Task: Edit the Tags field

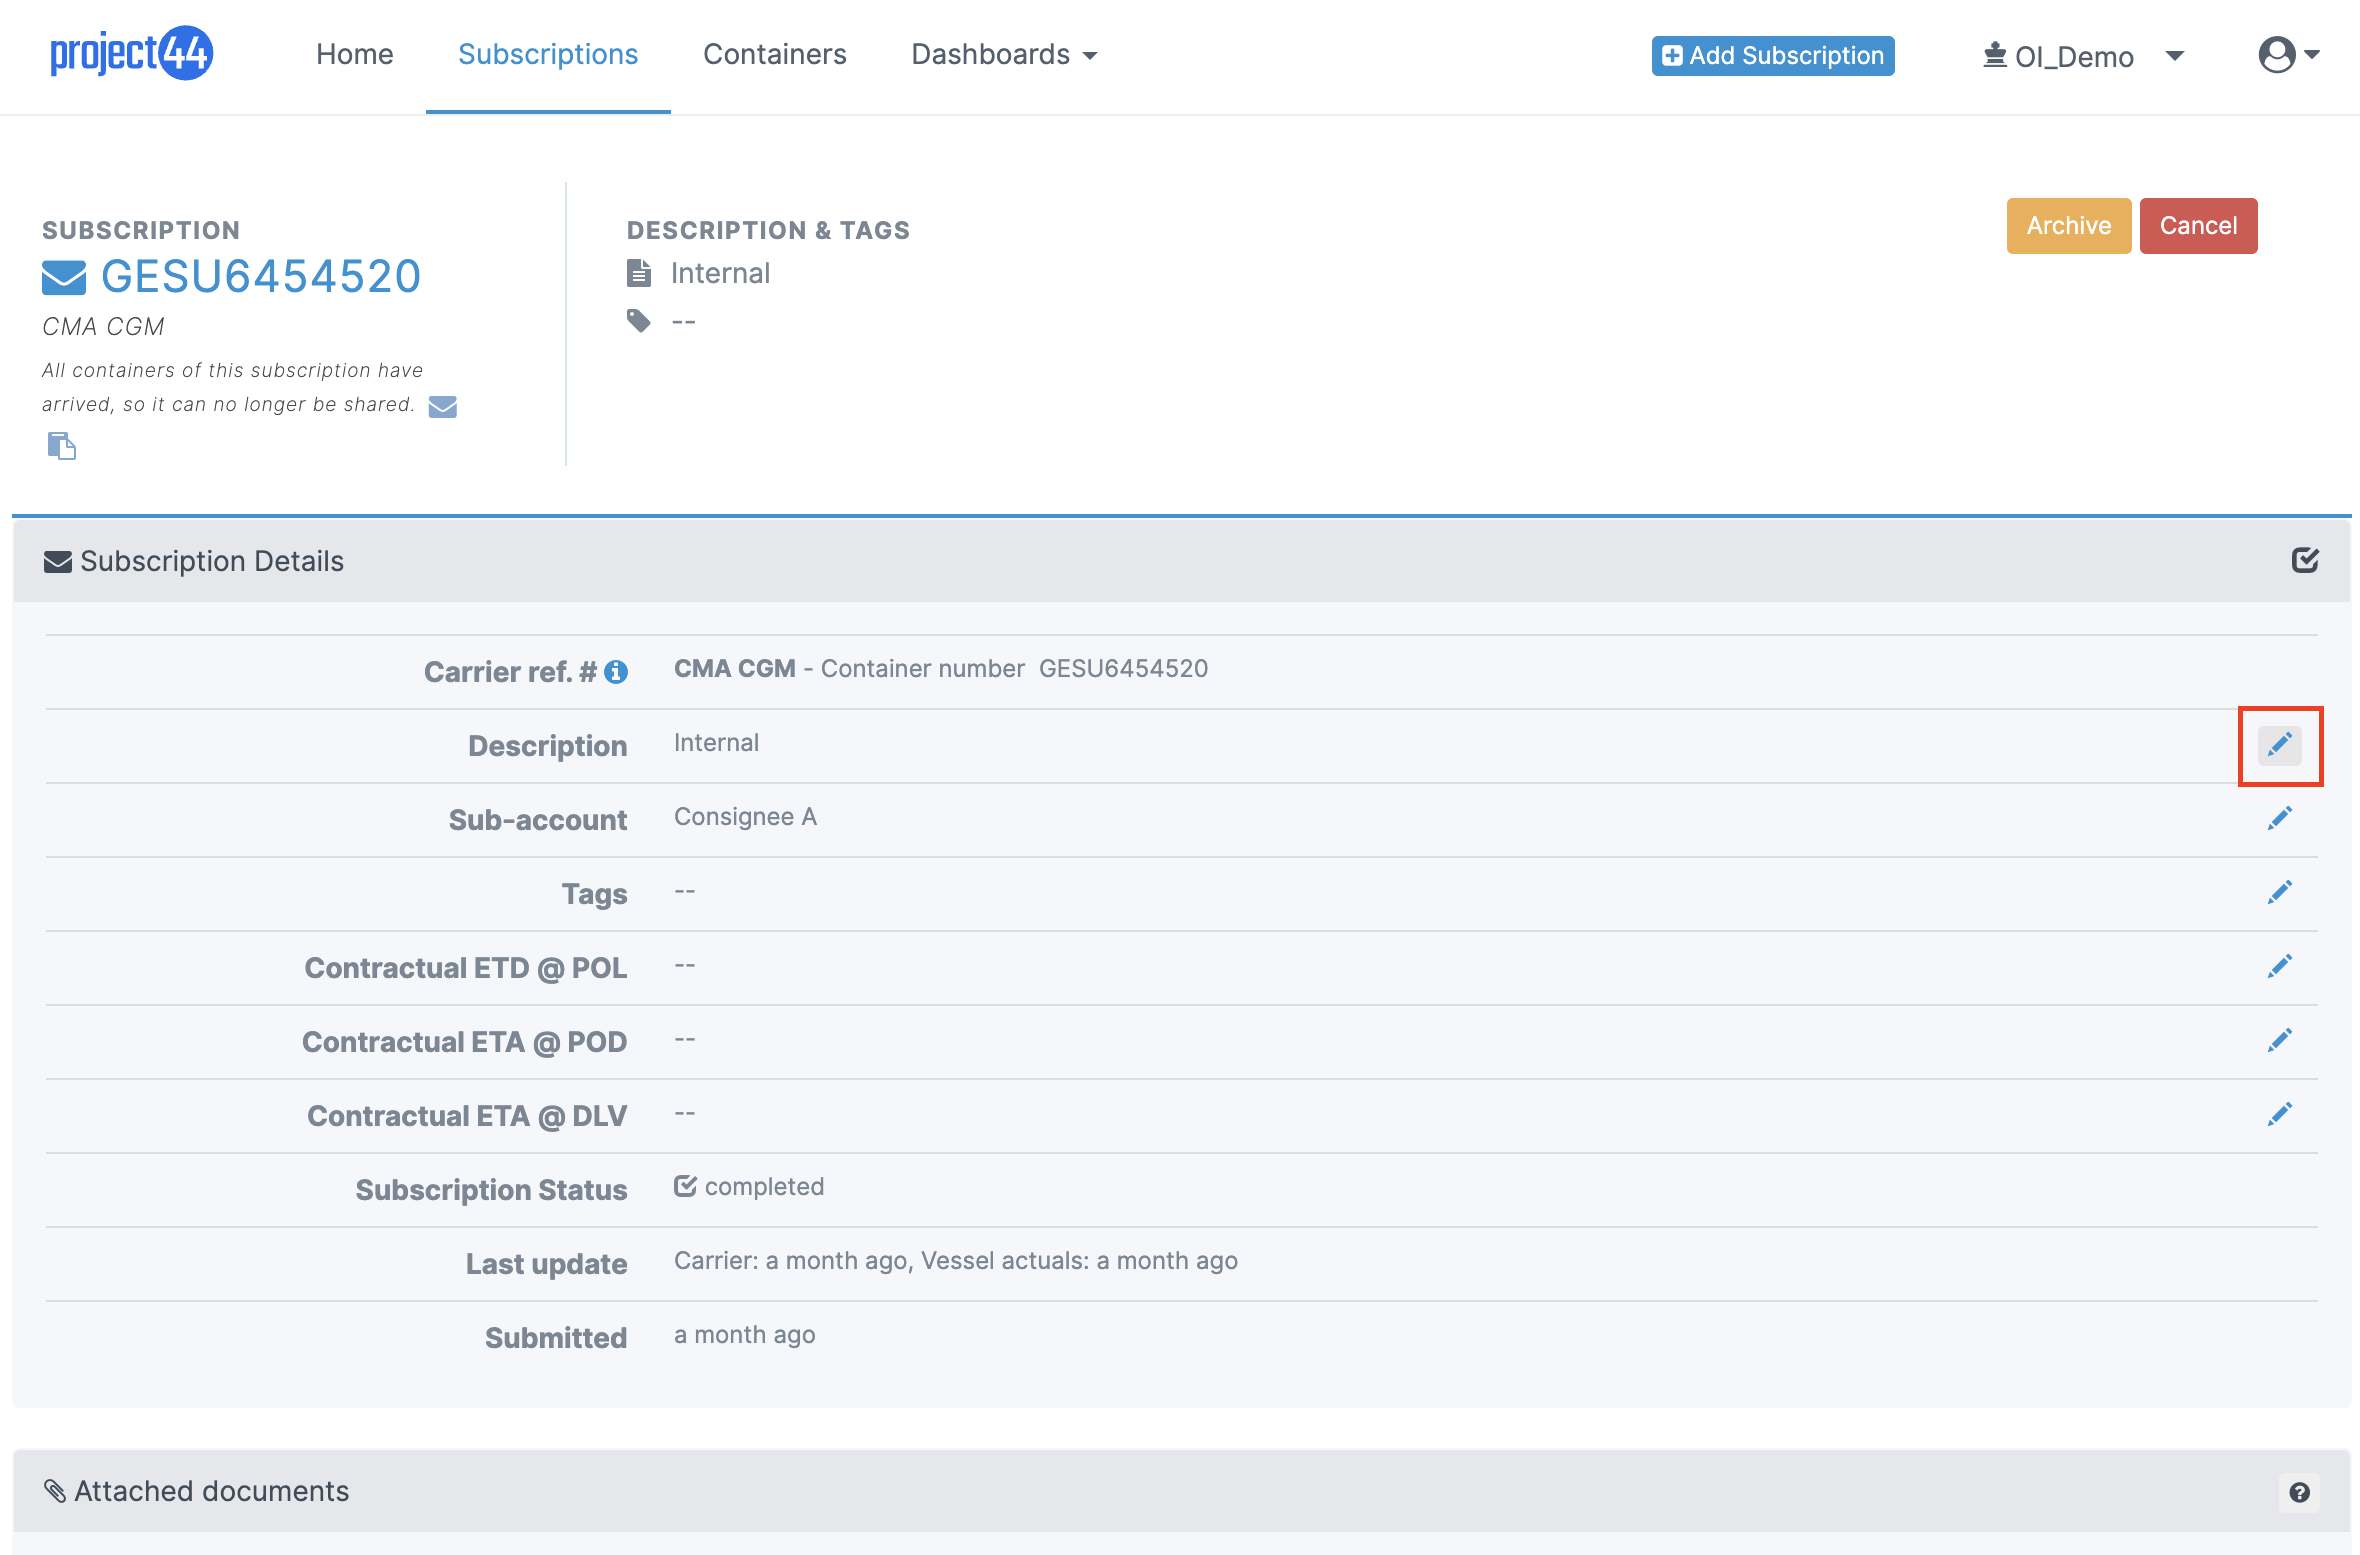Action: tap(2280, 893)
